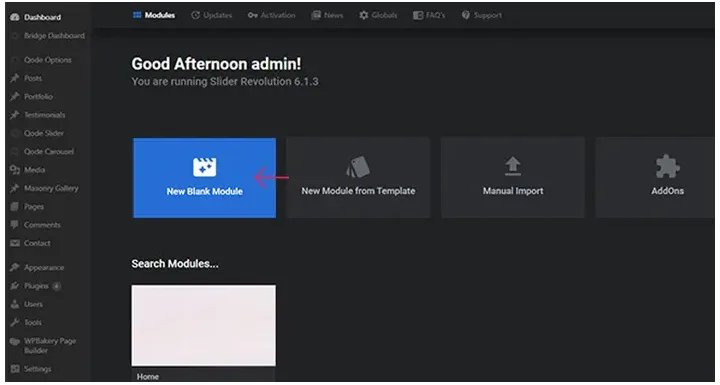Screen dimensions: 720x385
Task: Go to Qode Slider menu item
Action: [44, 133]
